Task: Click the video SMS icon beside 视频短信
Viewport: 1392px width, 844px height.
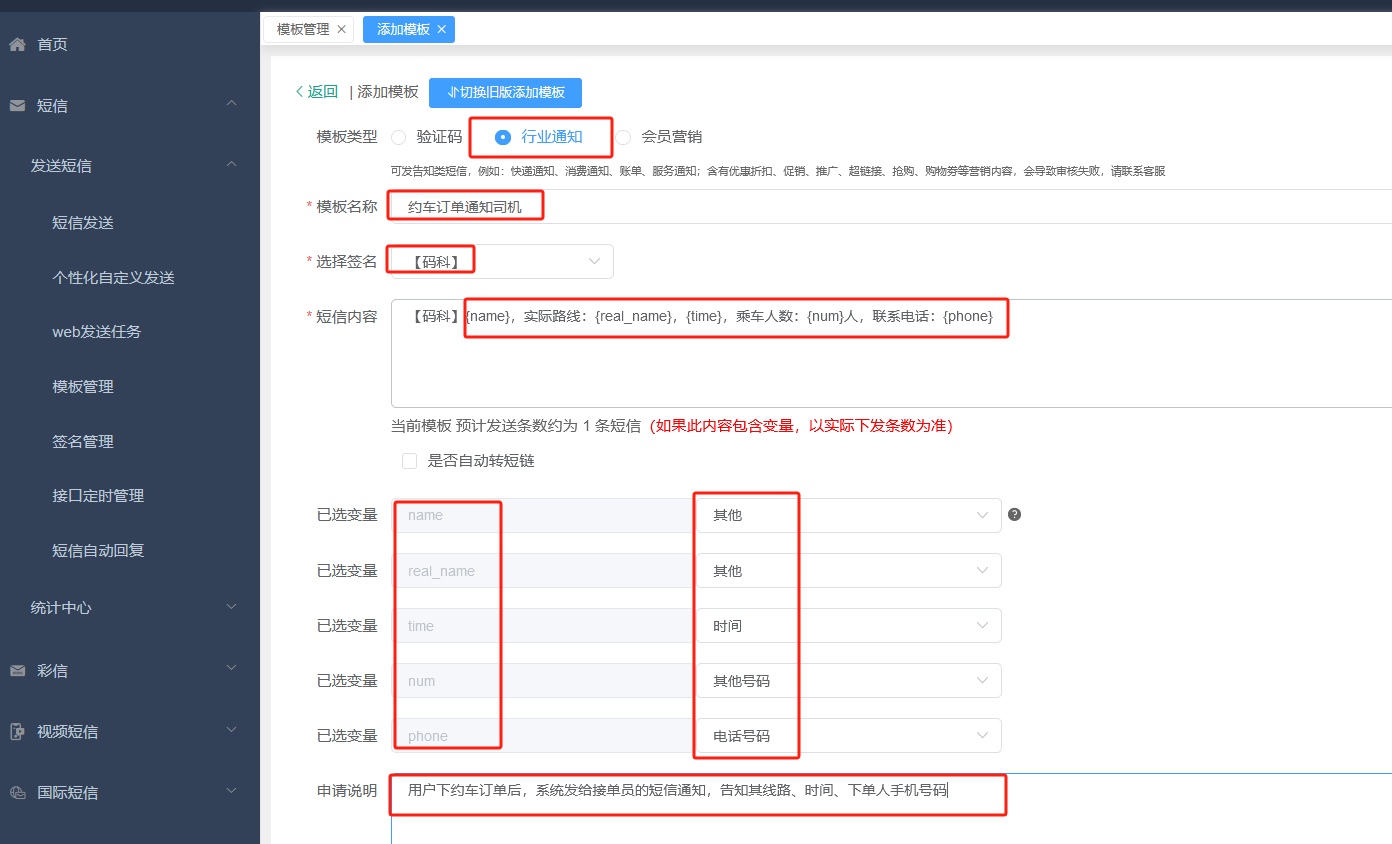Action: click(x=17, y=732)
